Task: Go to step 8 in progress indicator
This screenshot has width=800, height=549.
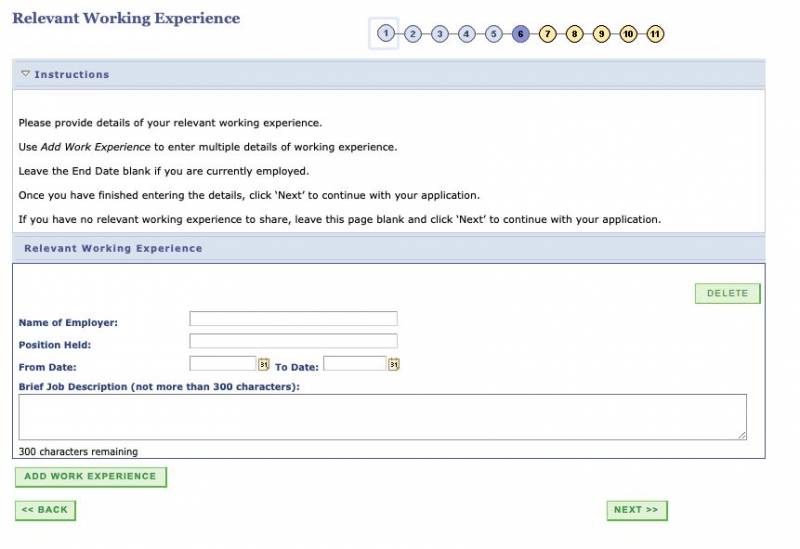Action: (x=574, y=34)
